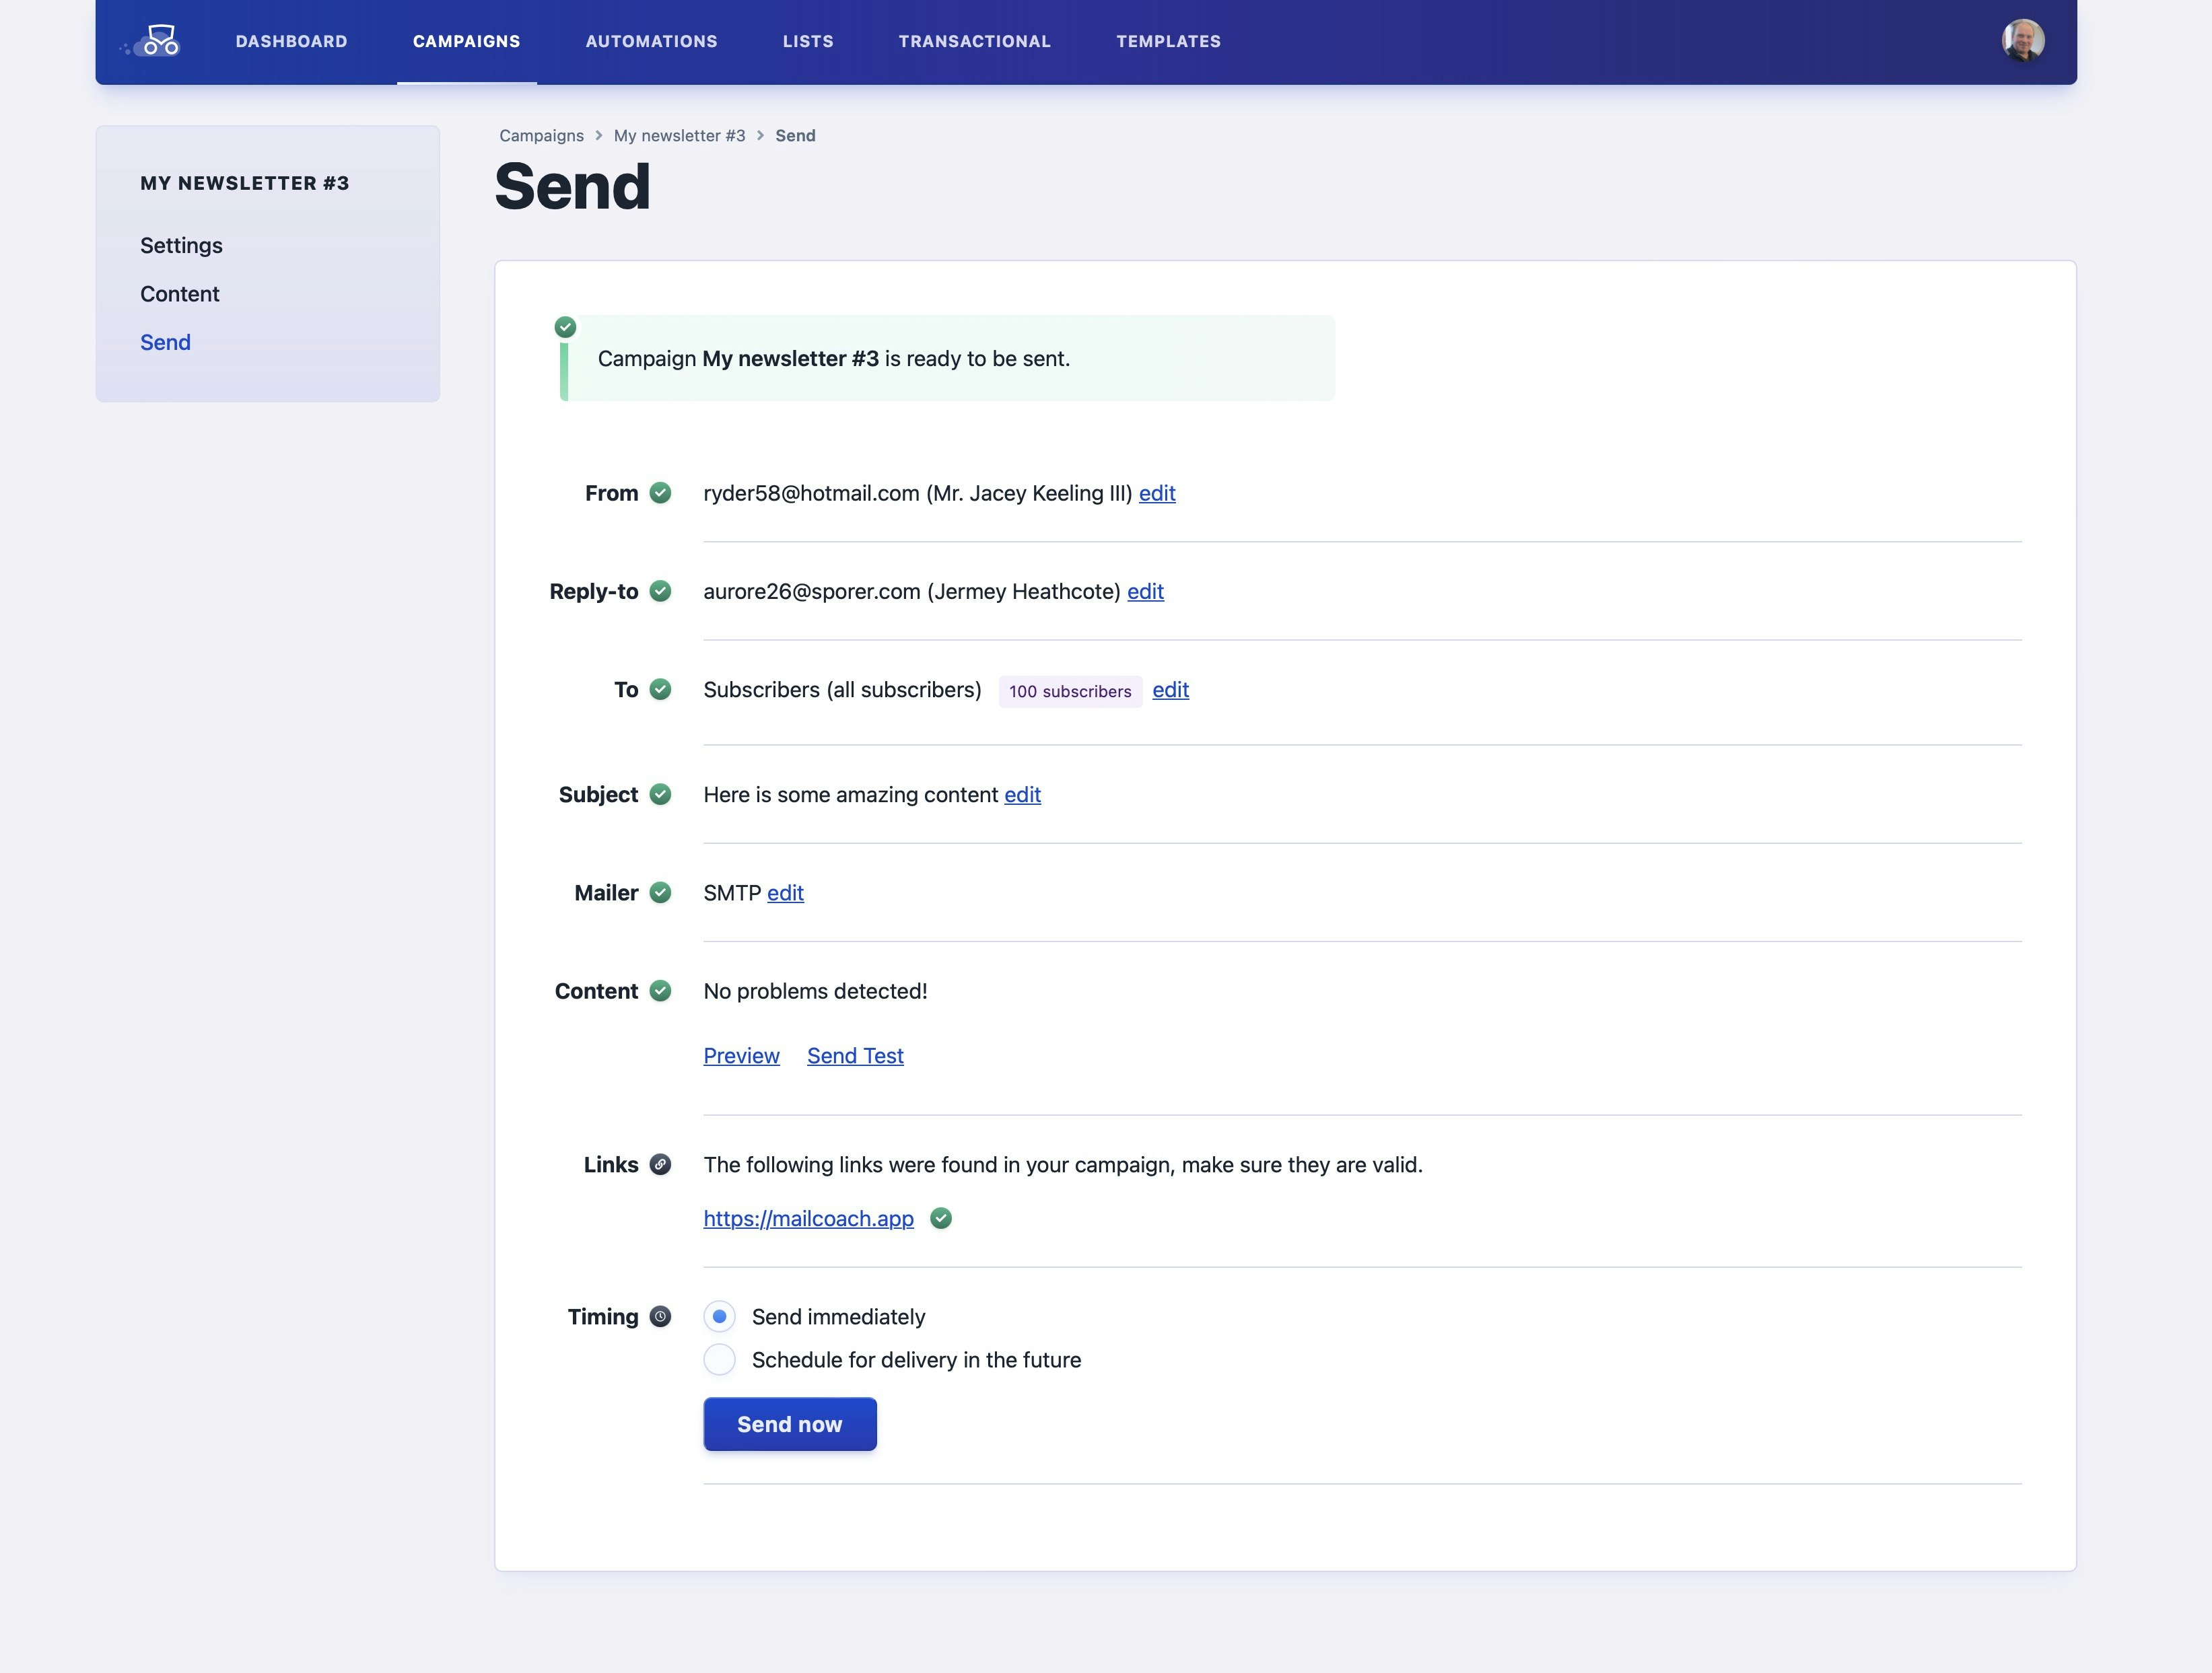This screenshot has width=2212, height=1673.
Task: Click the chevron after Campaigns breadcrumb
Action: pyautogui.click(x=599, y=136)
